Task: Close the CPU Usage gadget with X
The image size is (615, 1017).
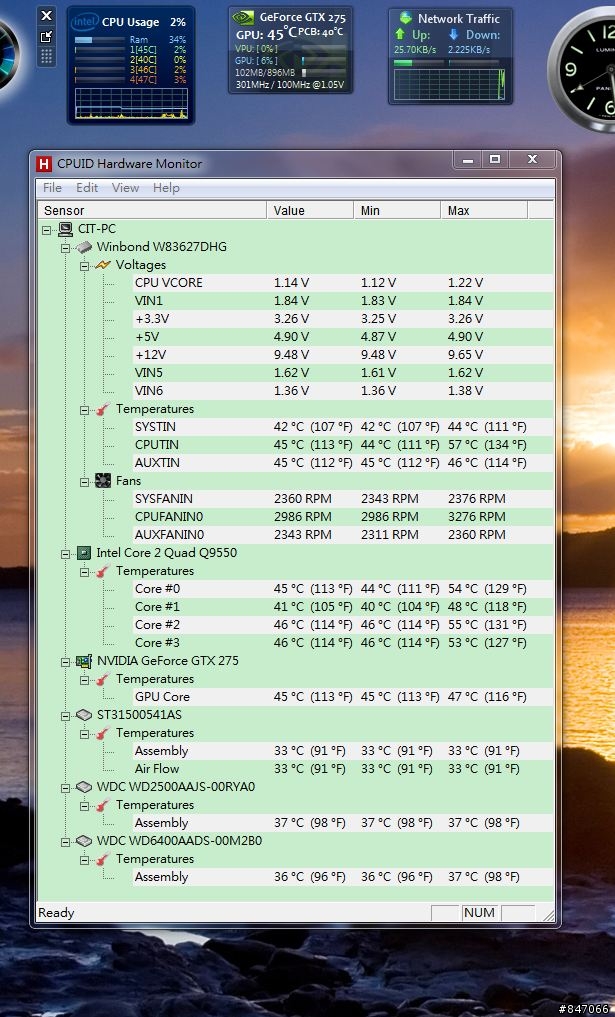Action: 46,16
